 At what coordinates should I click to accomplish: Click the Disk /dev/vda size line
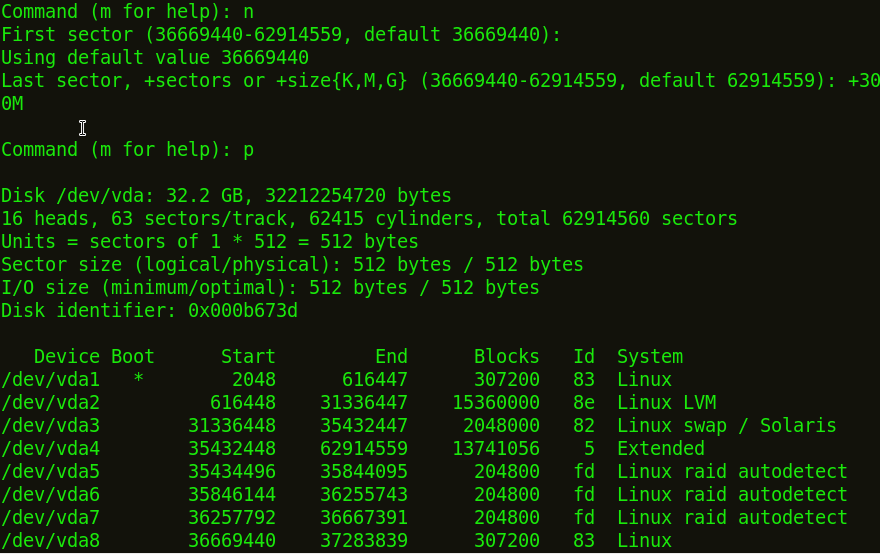click(226, 196)
